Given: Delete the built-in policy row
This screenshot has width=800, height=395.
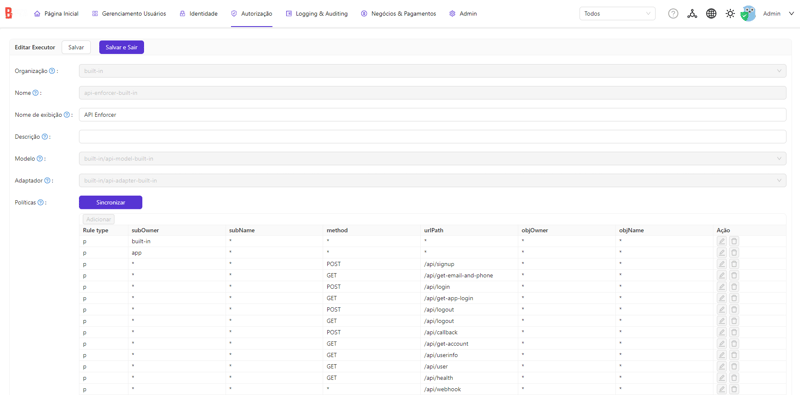Looking at the screenshot, I should [734, 241].
